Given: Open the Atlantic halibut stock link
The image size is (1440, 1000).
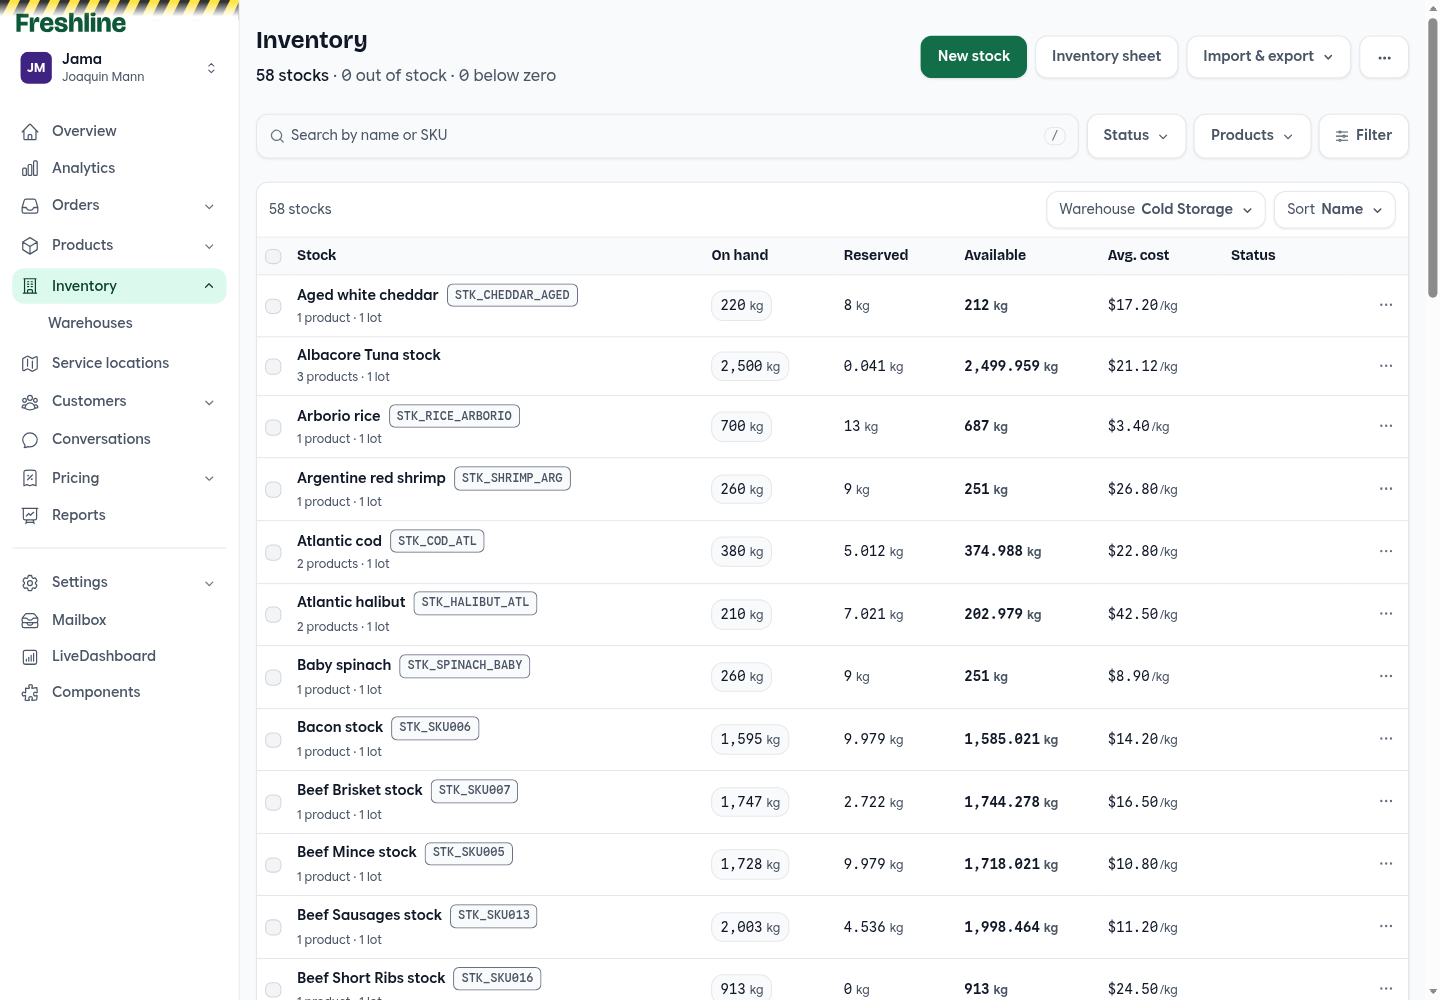Looking at the screenshot, I should [x=351, y=602].
